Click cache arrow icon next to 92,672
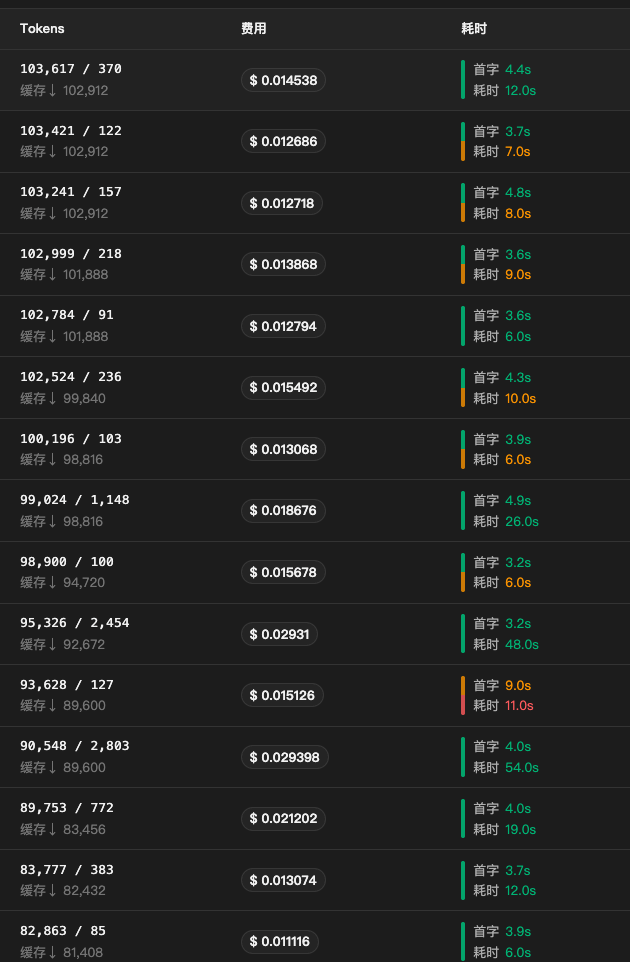630x962 pixels. coord(53,644)
